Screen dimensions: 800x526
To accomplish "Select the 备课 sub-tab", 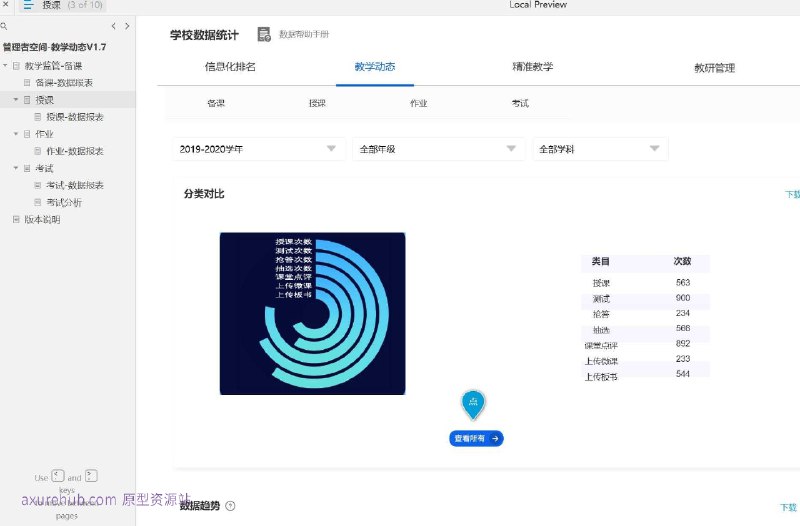I will [x=216, y=103].
